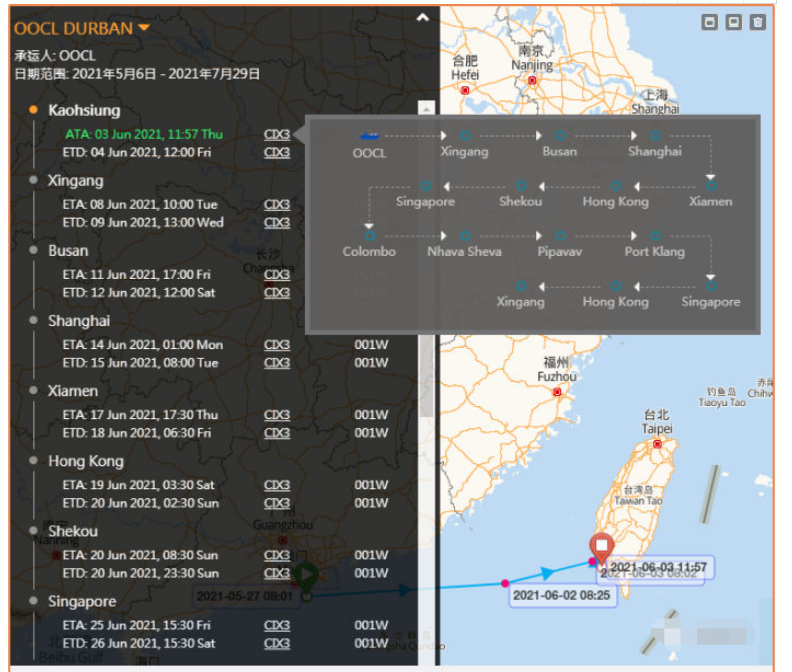Open CIX3 link beside Kaohsiung ETD 04 Jun
The image size is (792, 672).
pos(277,153)
